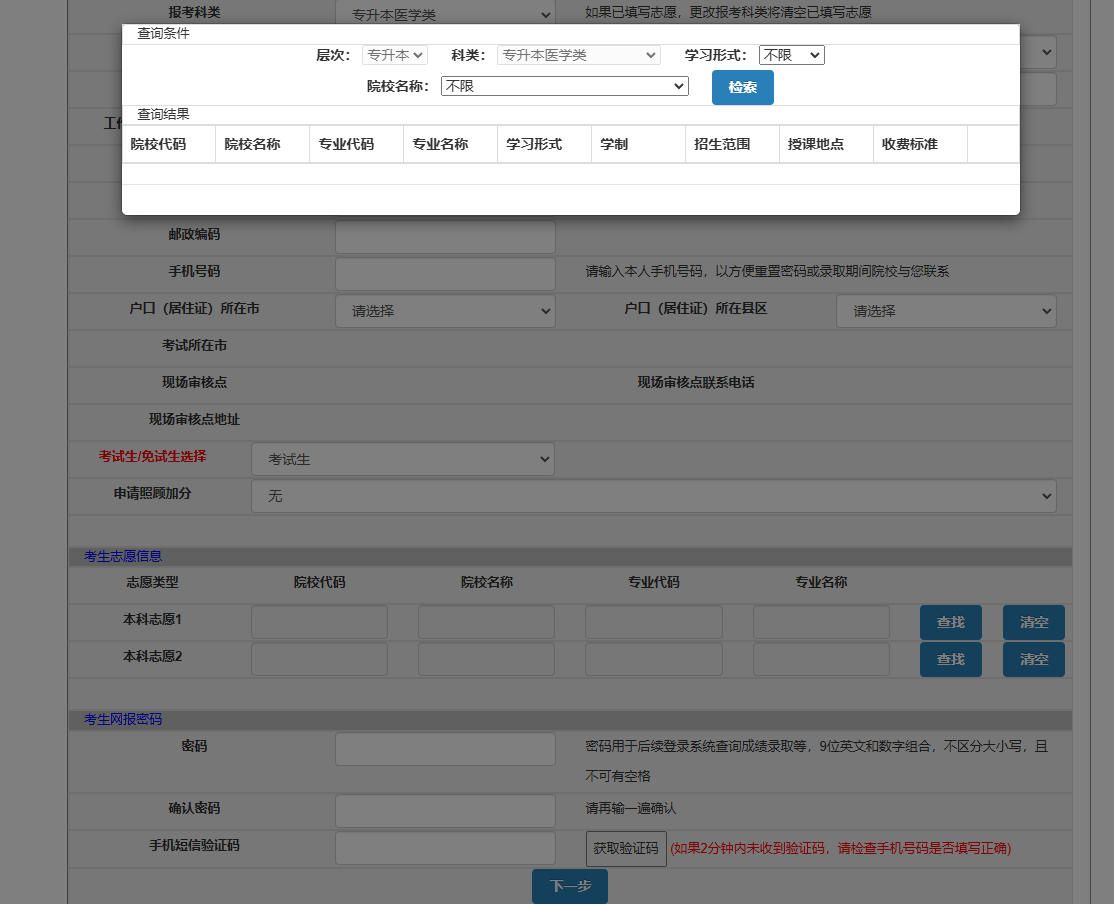Expand the 考试生/免试生选择 dropdown
Image resolution: width=1114 pixels, height=904 pixels.
click(402, 459)
